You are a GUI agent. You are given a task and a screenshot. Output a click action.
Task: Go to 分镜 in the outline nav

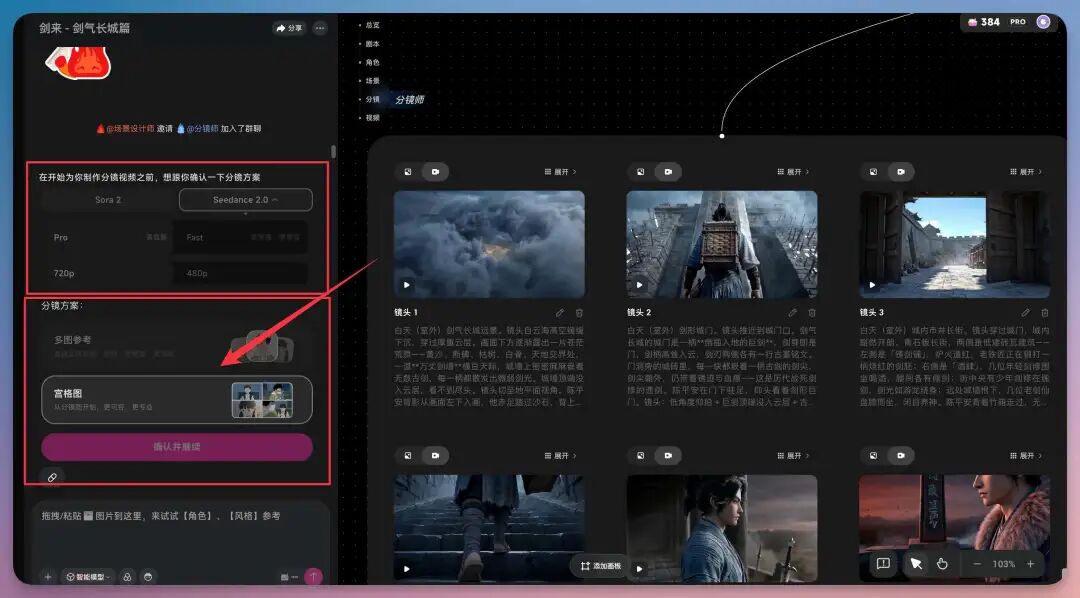[372, 99]
